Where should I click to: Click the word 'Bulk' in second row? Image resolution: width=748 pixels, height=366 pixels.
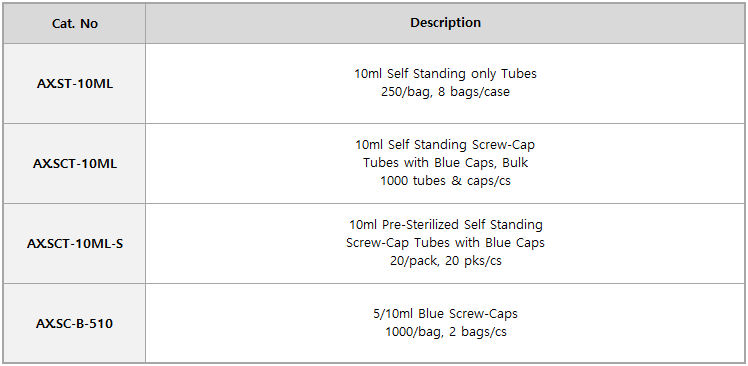[x=515, y=163]
